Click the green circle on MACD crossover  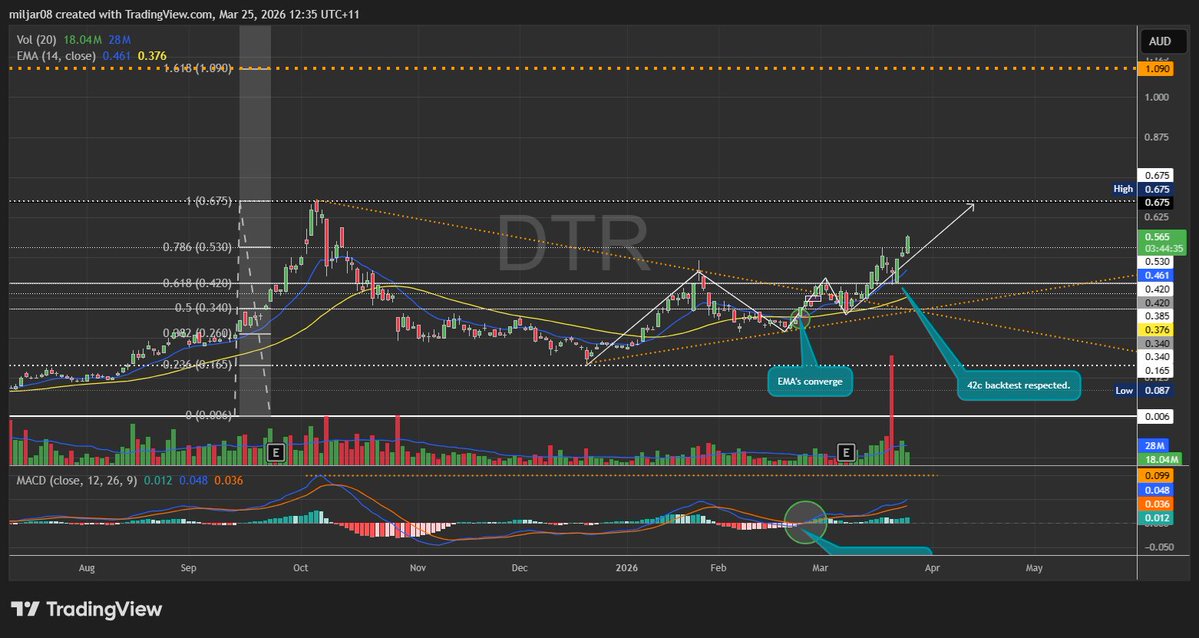806,522
